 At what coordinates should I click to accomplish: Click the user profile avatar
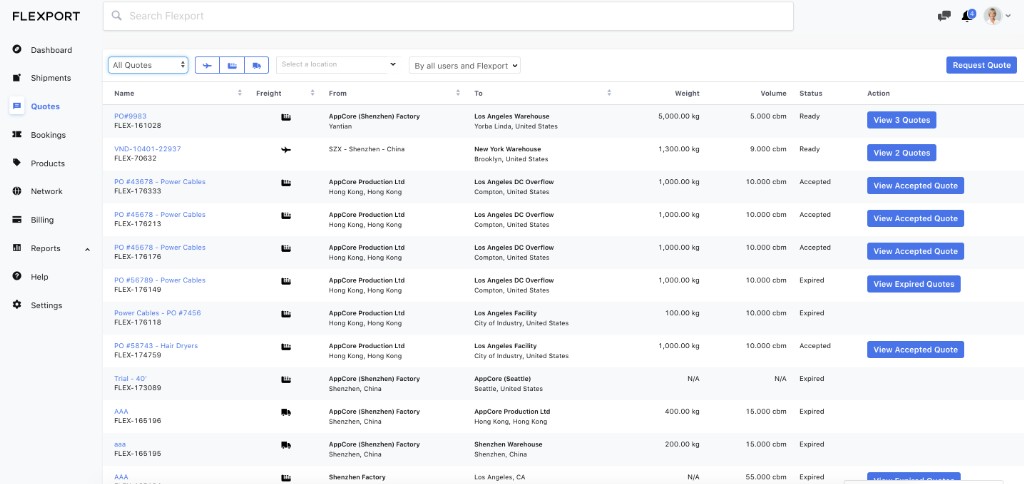tap(993, 16)
